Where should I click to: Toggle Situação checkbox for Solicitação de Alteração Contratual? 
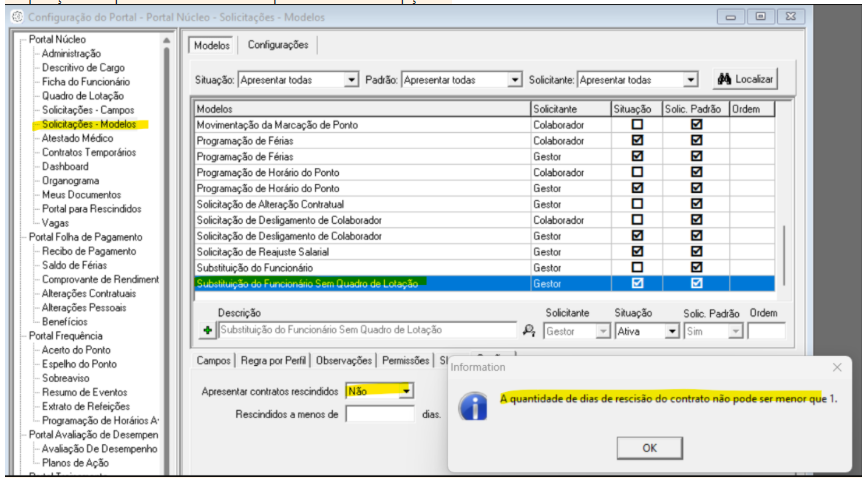click(x=637, y=204)
